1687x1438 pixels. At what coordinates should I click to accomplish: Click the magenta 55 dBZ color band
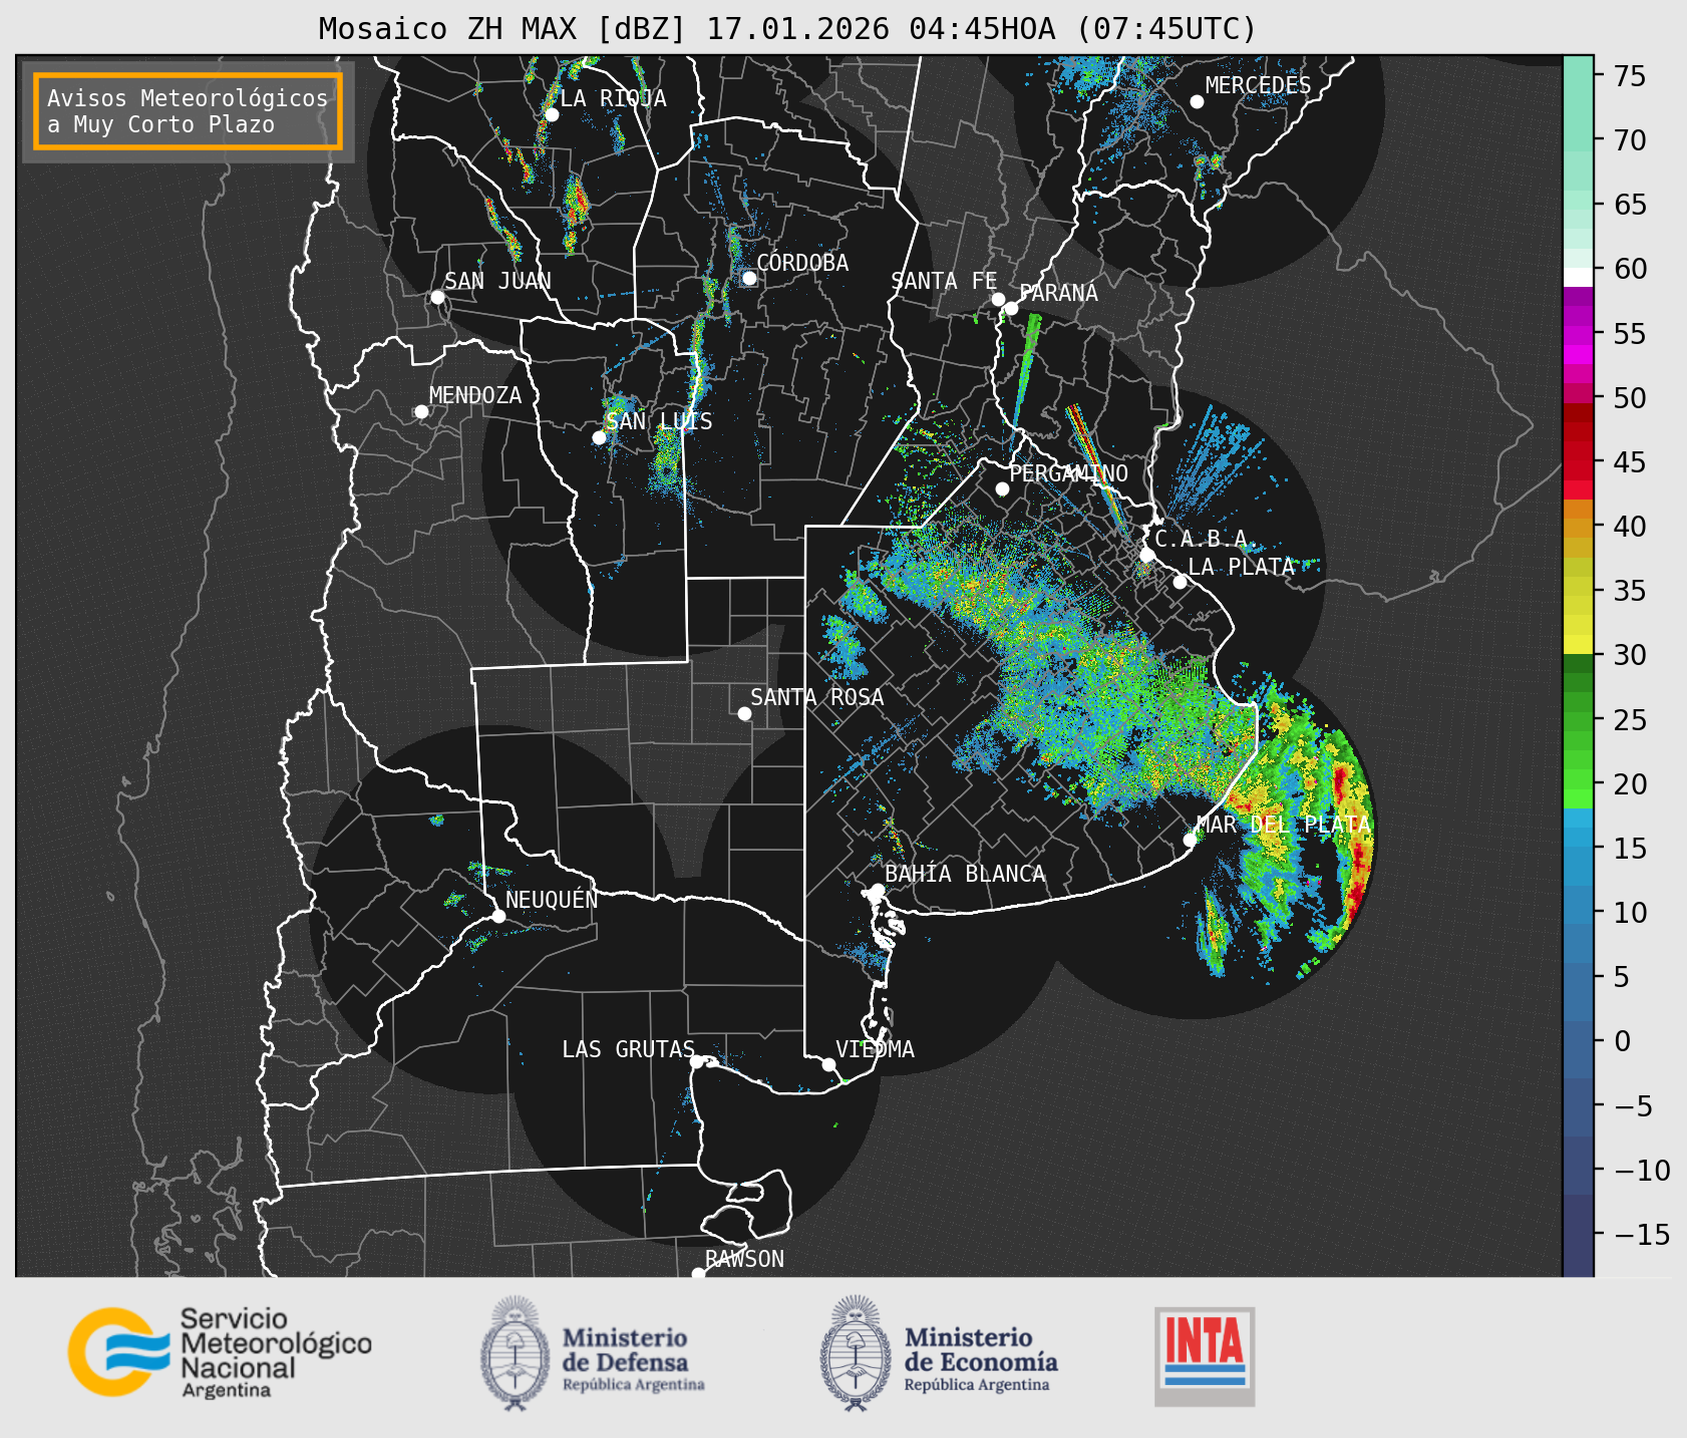tap(1578, 335)
